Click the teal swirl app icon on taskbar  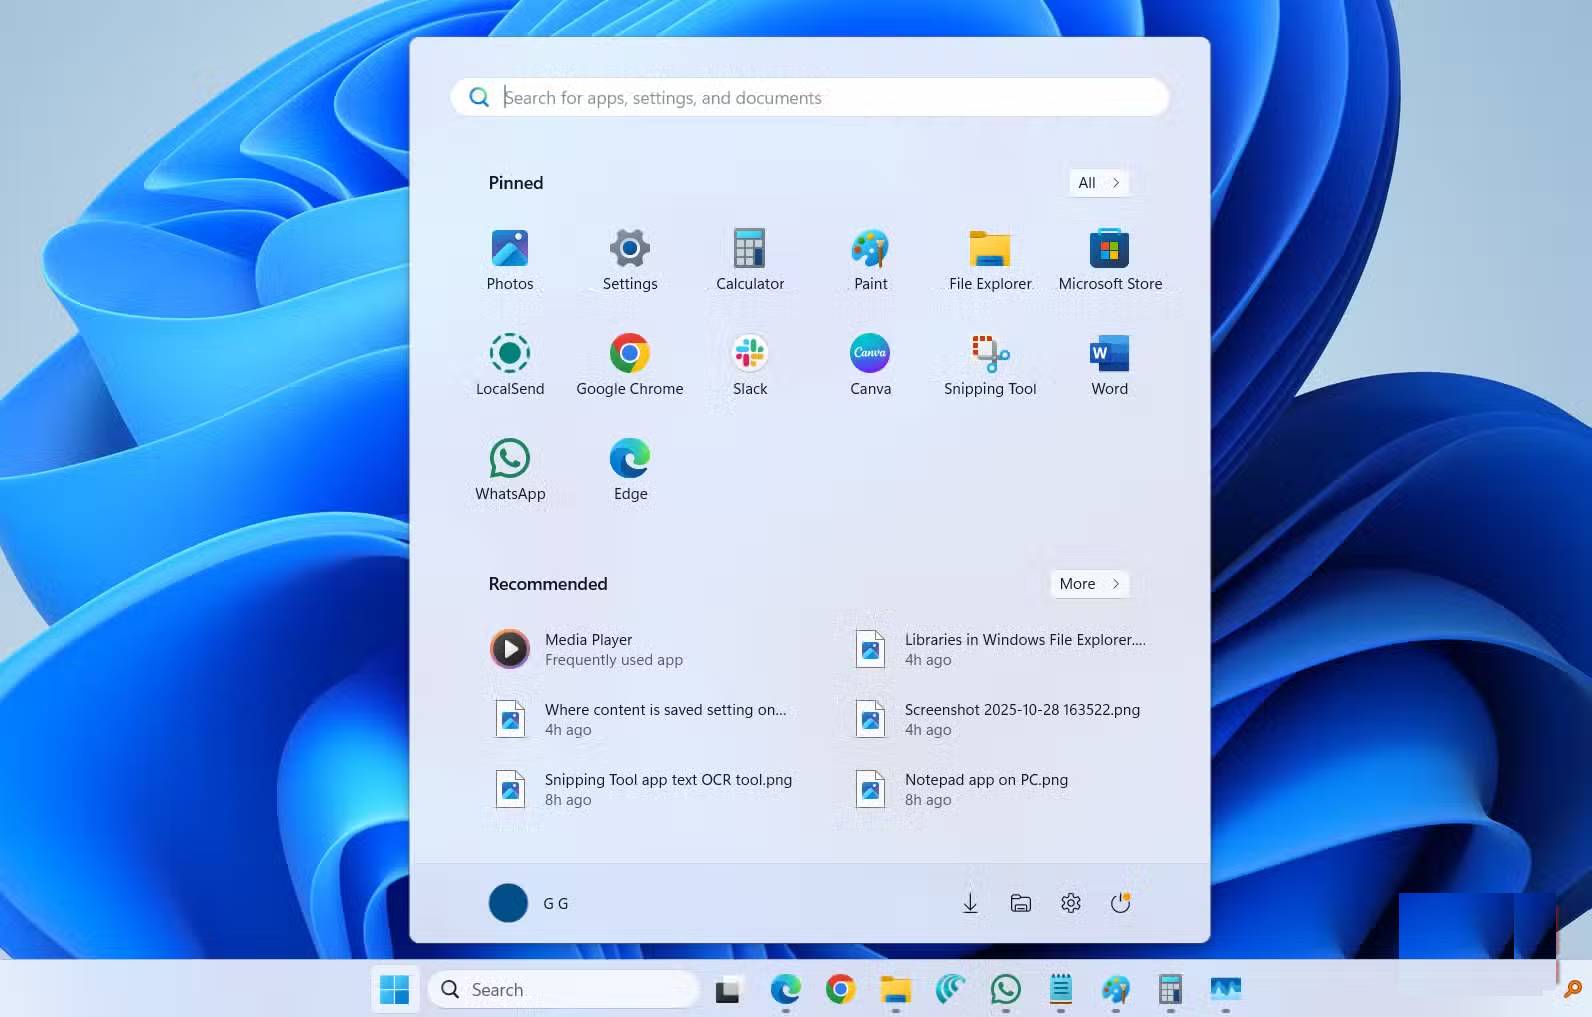coord(950,989)
